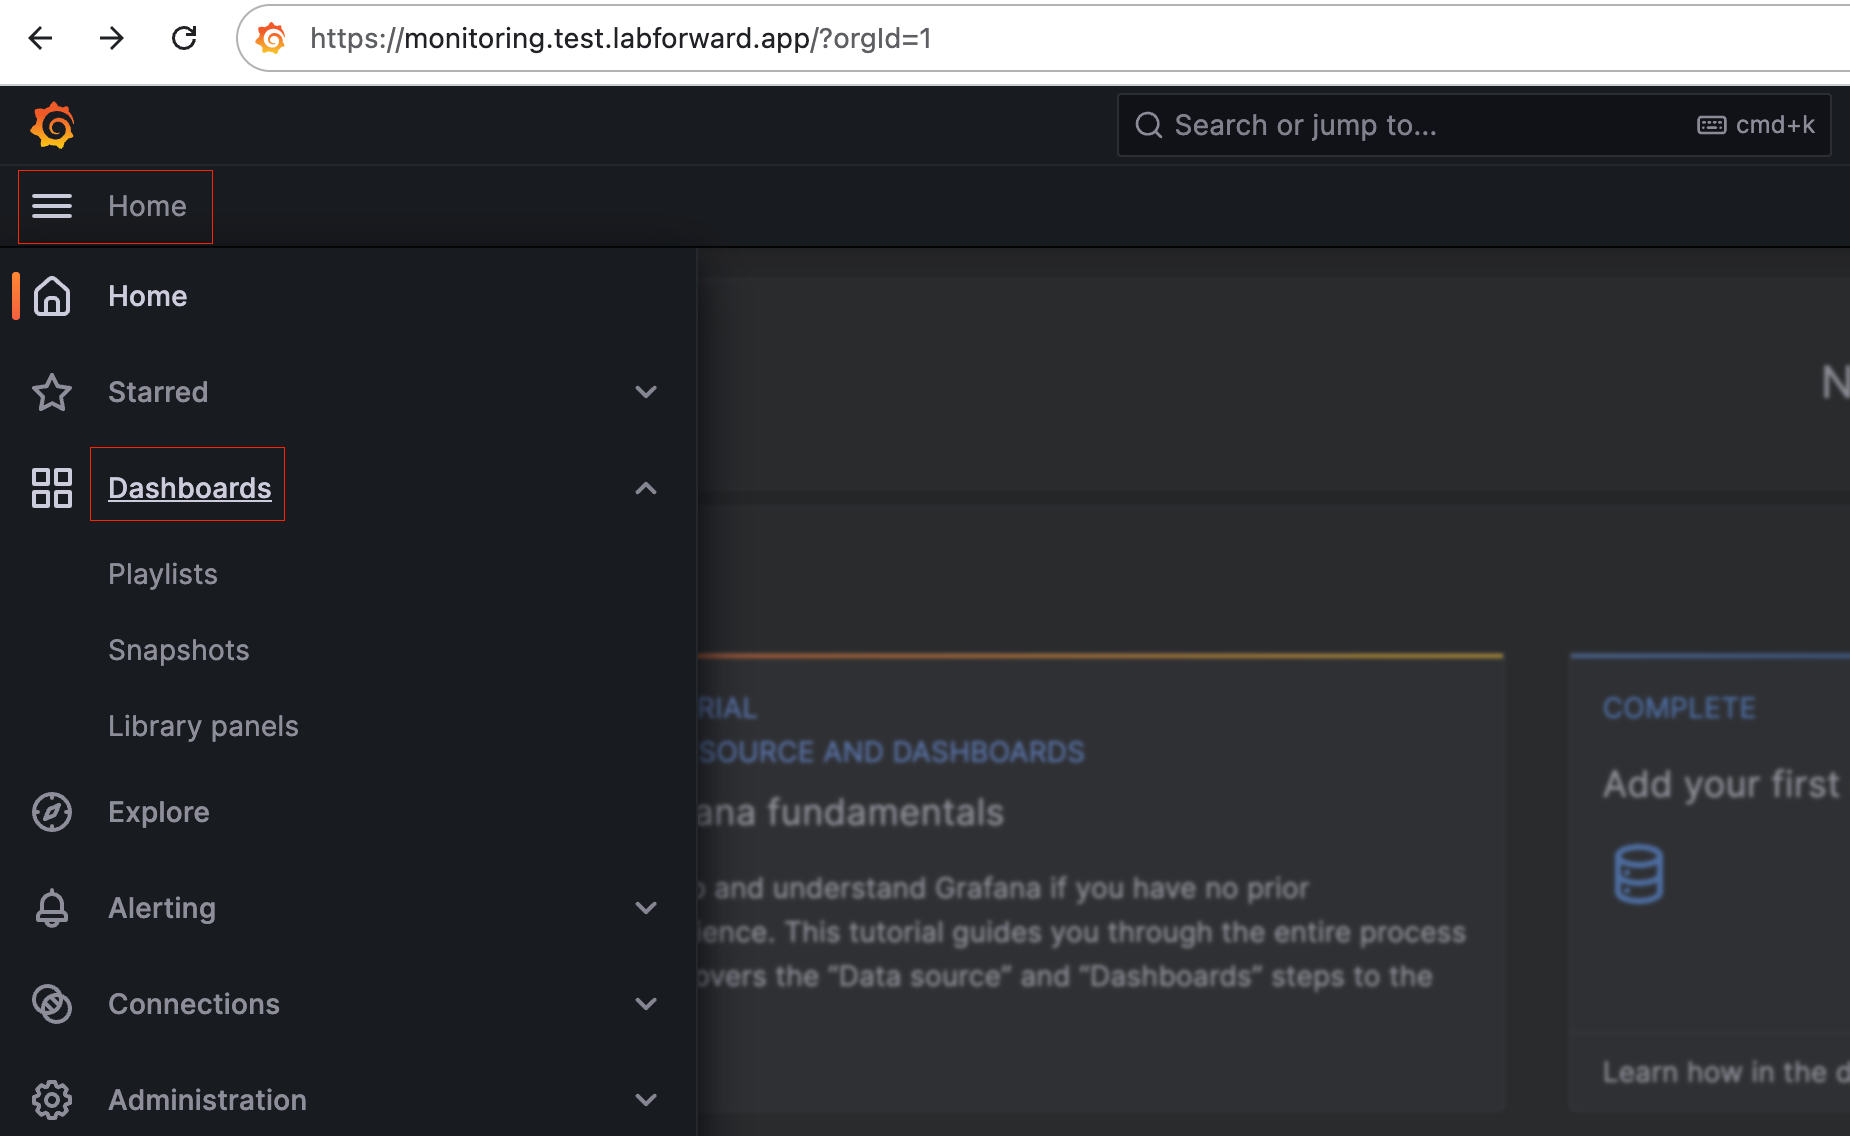Click the Grafana fundamentals tutorial card
The image size is (1850, 1136).
click(1100, 882)
